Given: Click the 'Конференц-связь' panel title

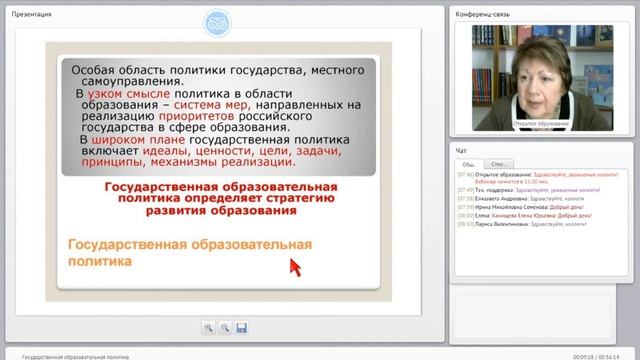Looking at the screenshot, I should click(482, 14).
